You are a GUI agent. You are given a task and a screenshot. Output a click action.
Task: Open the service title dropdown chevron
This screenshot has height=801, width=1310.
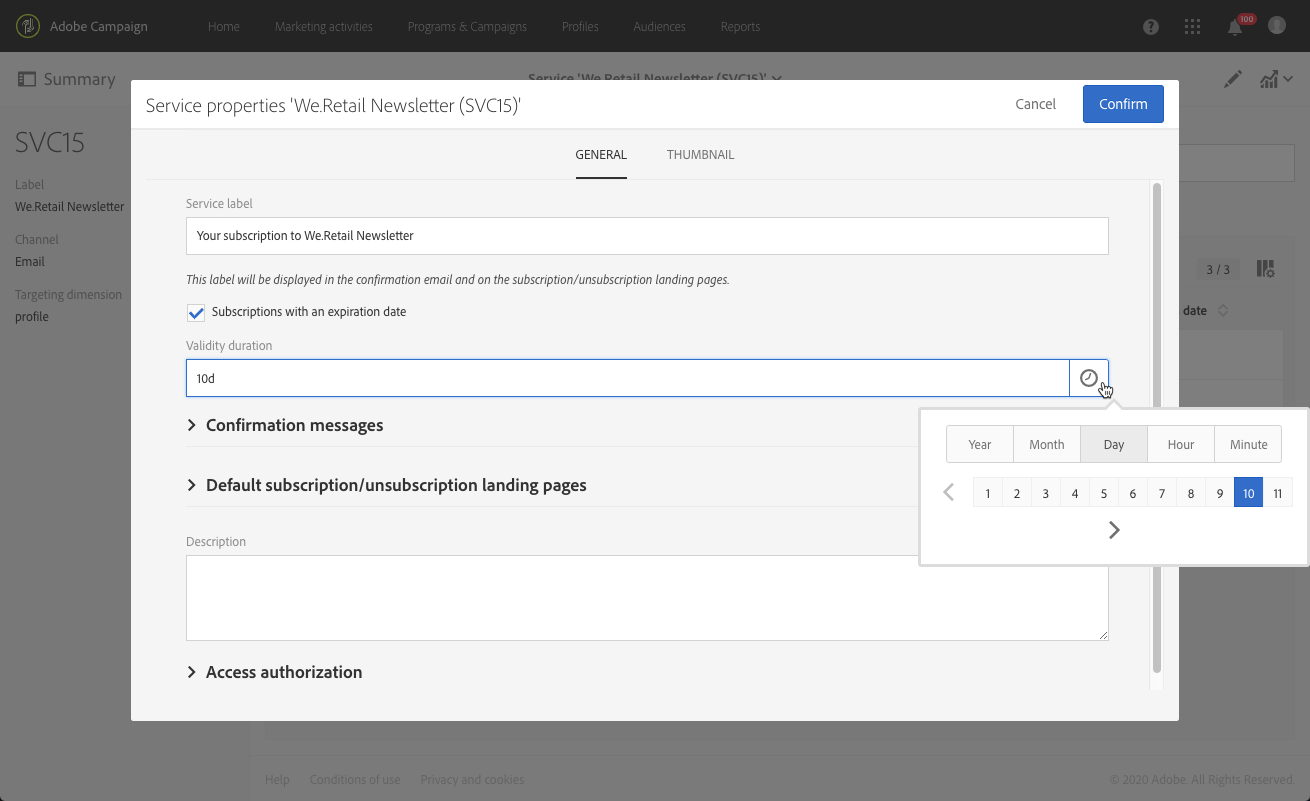pos(777,78)
